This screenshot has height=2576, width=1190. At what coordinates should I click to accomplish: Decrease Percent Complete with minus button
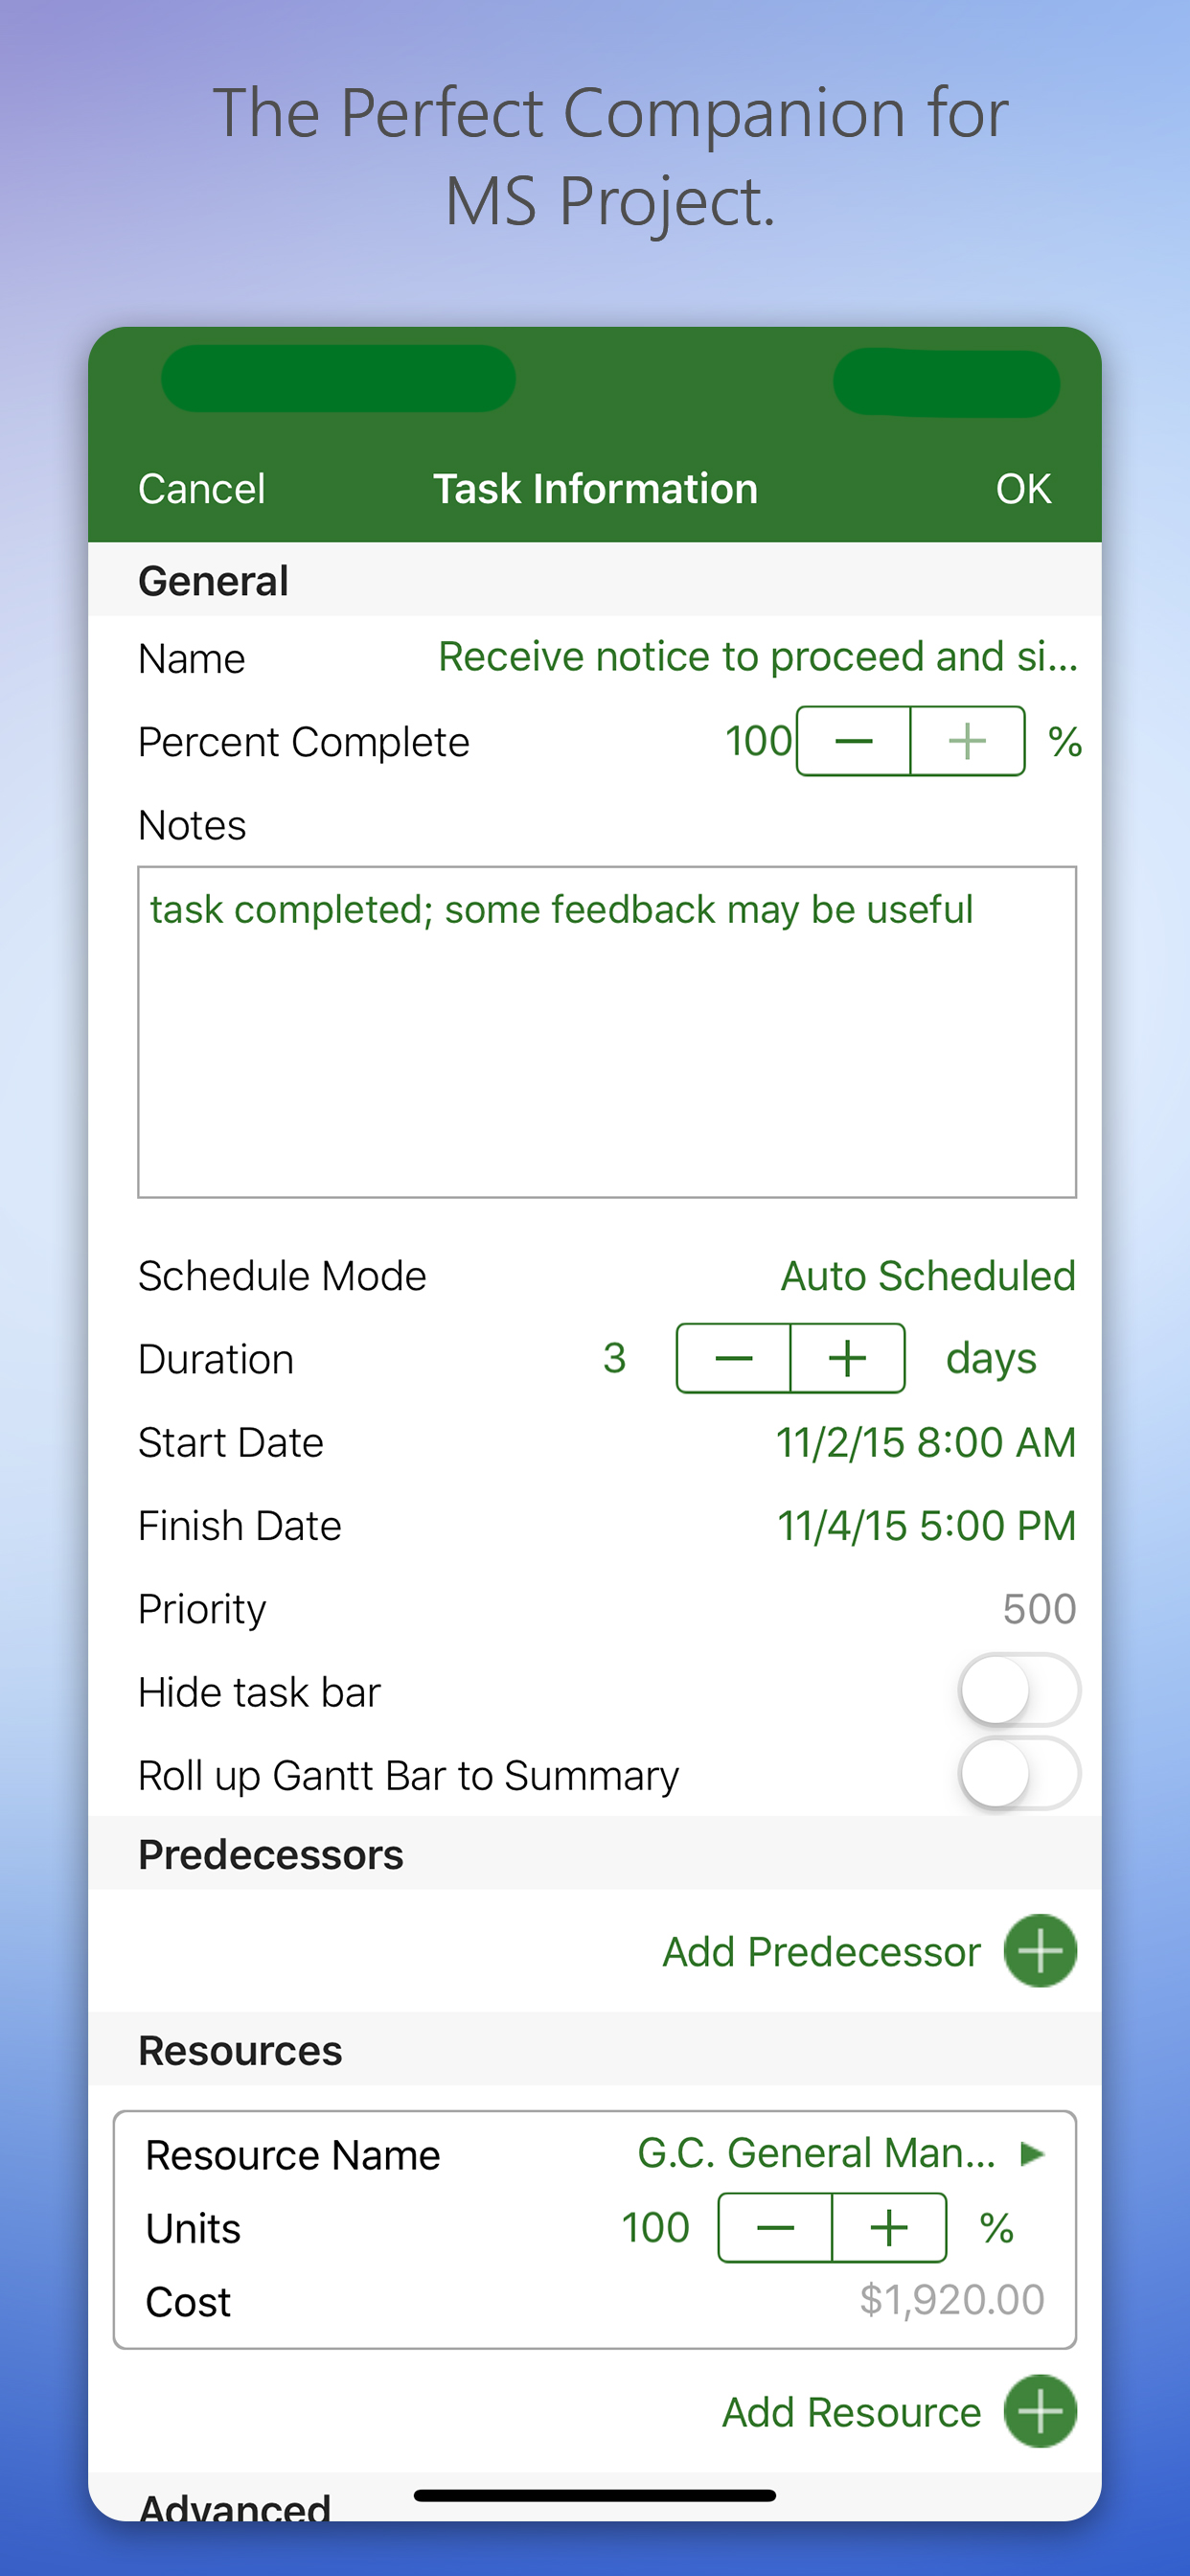point(853,741)
